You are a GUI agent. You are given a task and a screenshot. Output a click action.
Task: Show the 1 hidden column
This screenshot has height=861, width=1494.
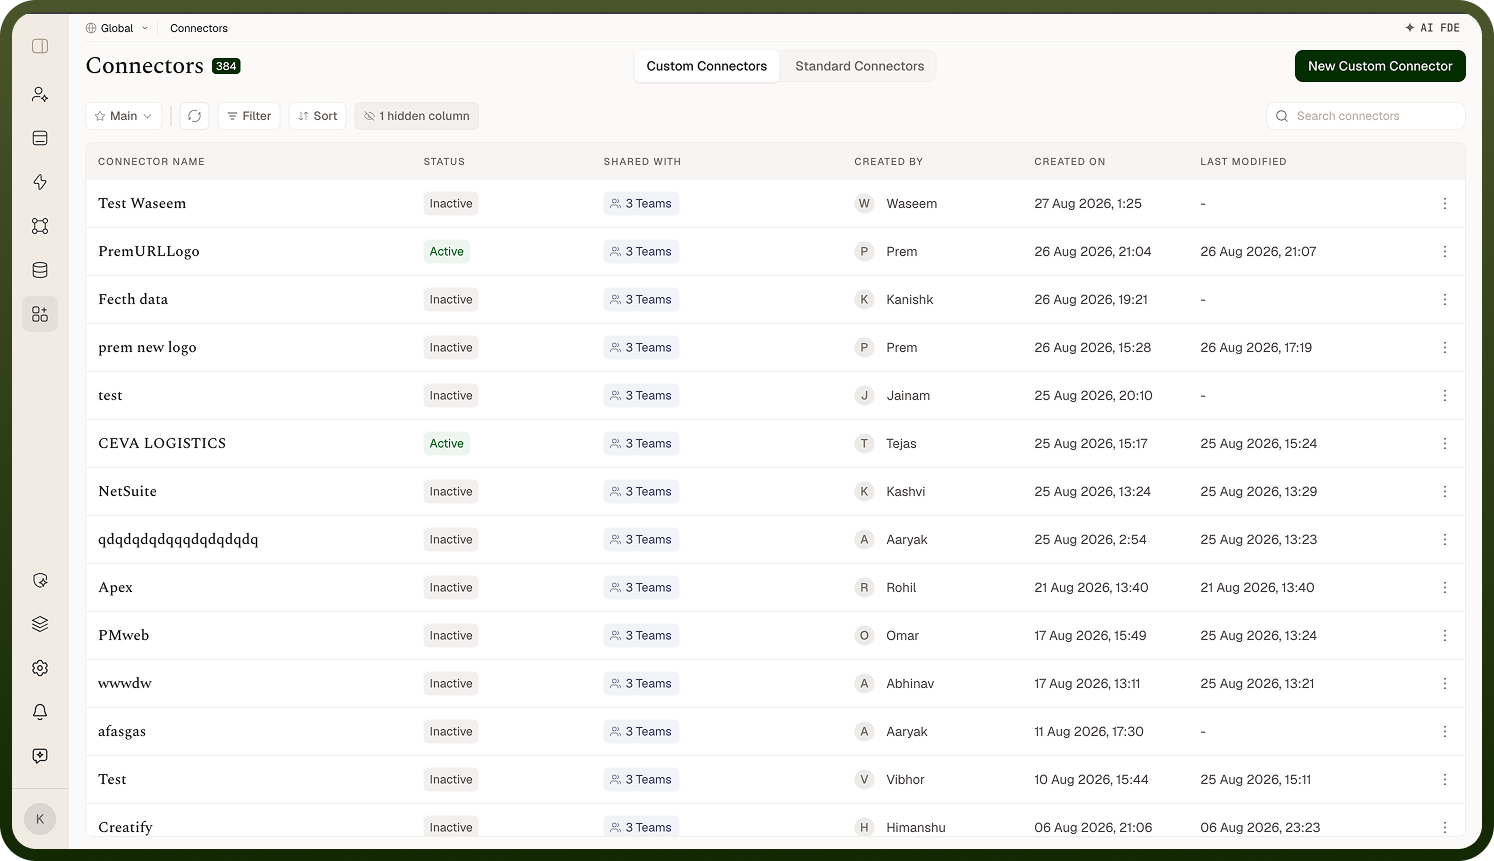point(416,116)
